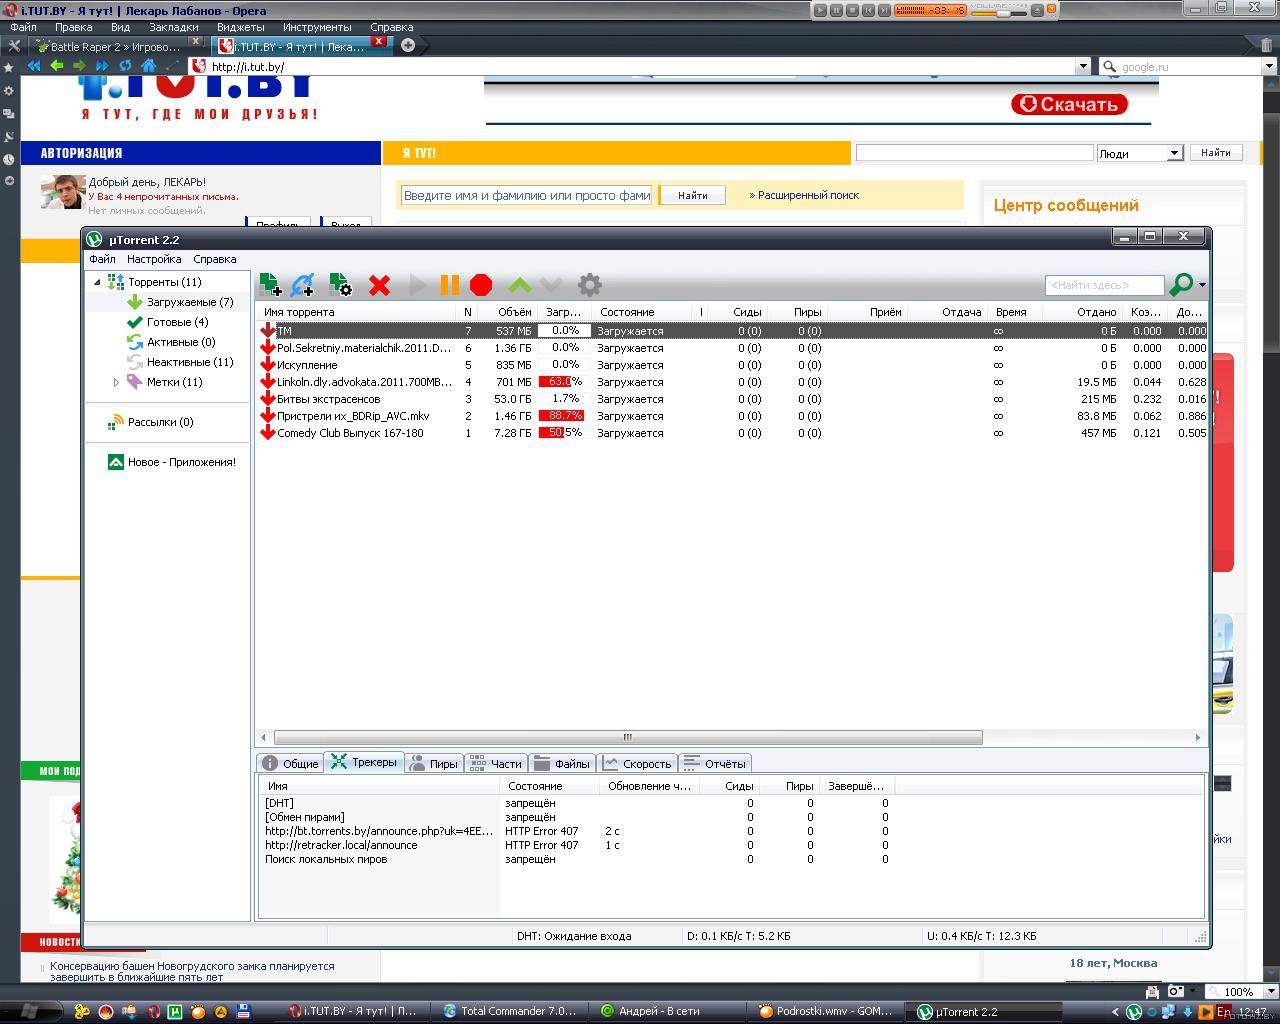Open Opera address bar dropdown arrow
The width and height of the screenshot is (1280, 1024).
(x=1083, y=66)
